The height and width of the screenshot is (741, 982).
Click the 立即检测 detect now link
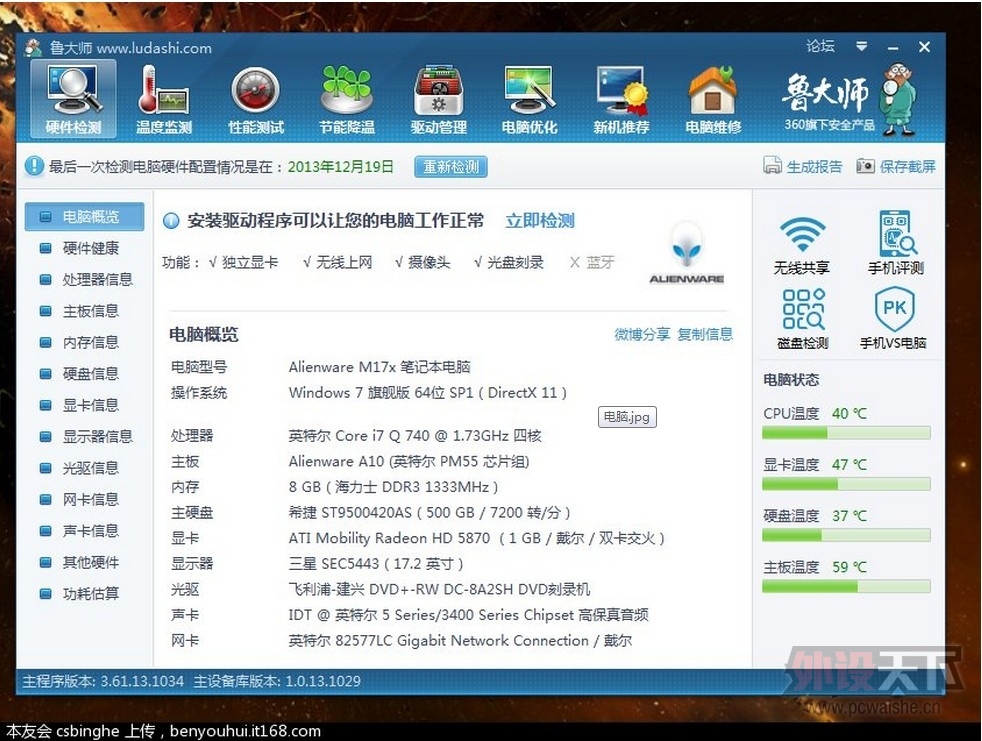click(540, 221)
